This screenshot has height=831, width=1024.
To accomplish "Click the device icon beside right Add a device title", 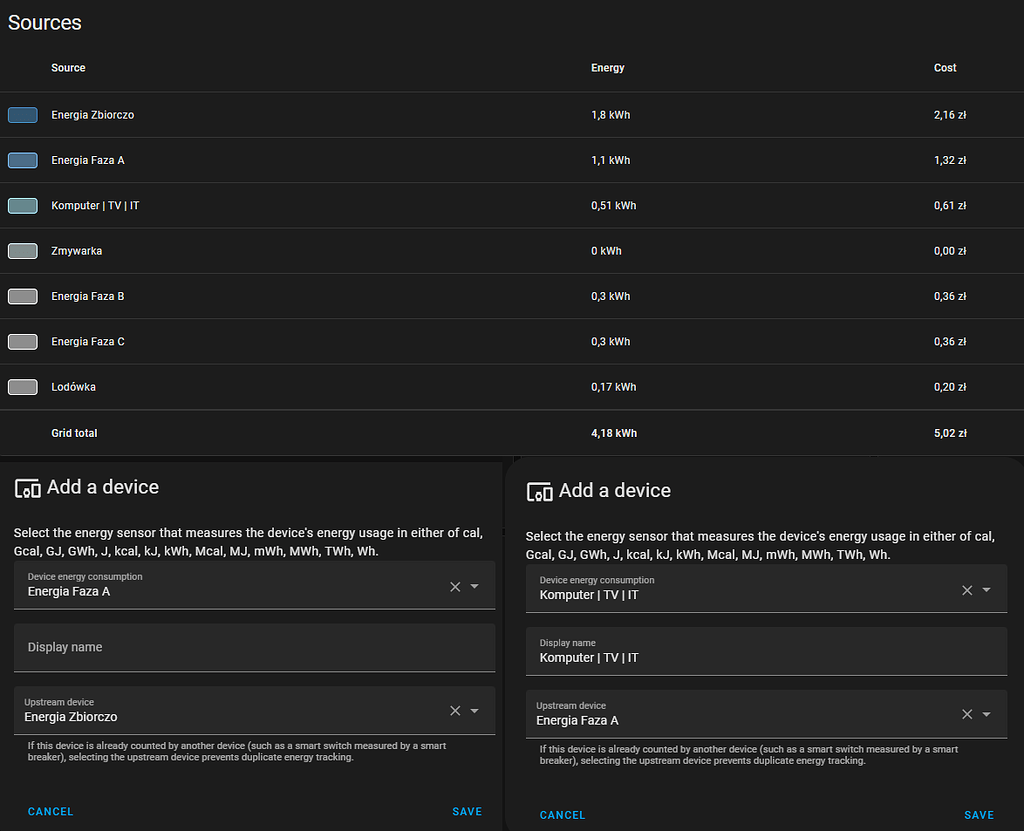I will pos(539,491).
